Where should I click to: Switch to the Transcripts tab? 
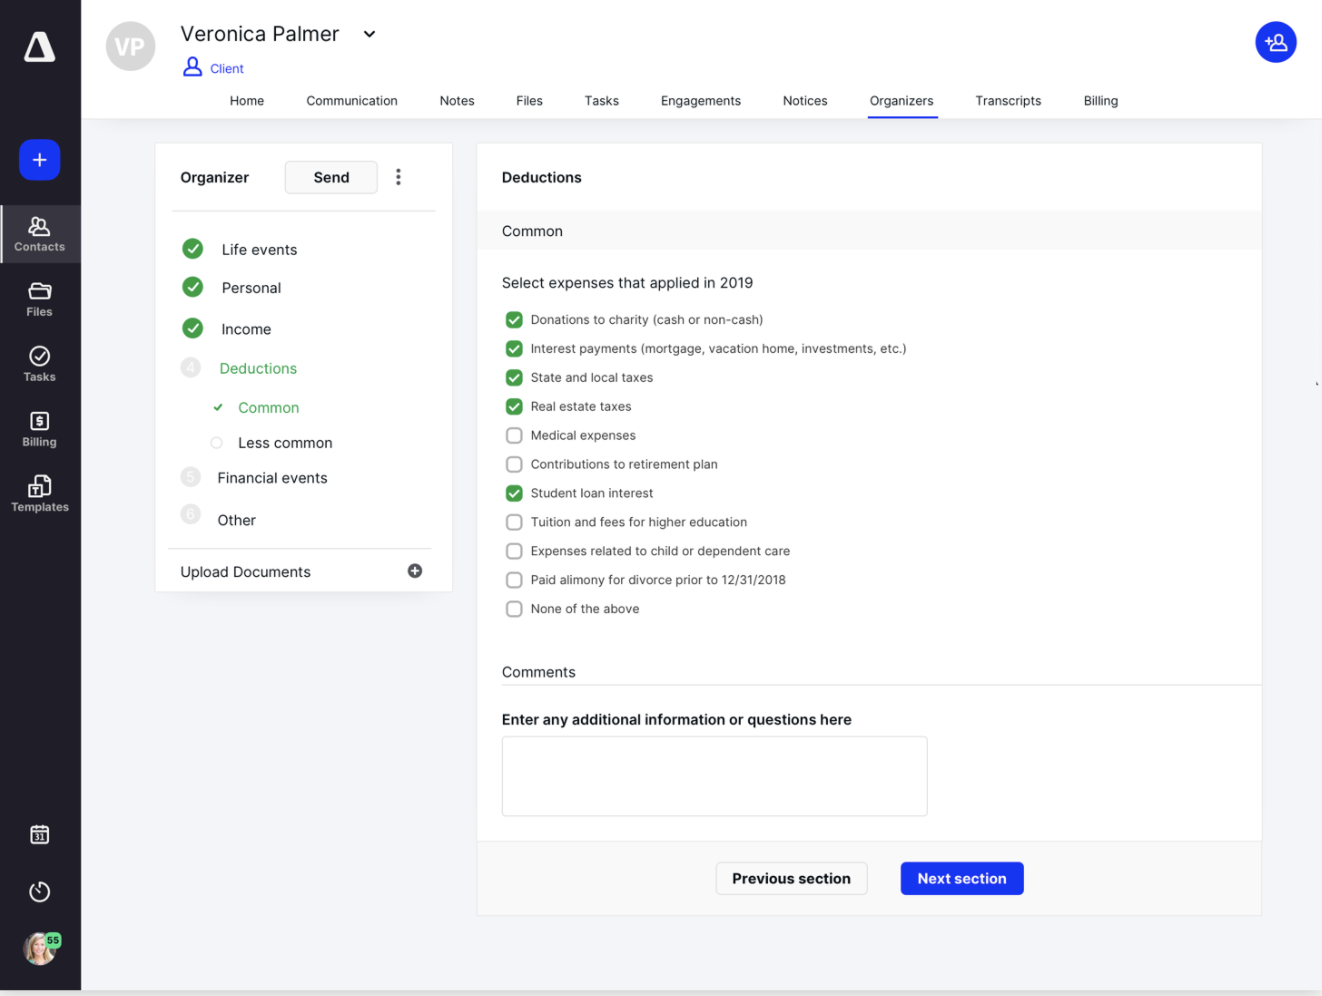pyautogui.click(x=1008, y=101)
